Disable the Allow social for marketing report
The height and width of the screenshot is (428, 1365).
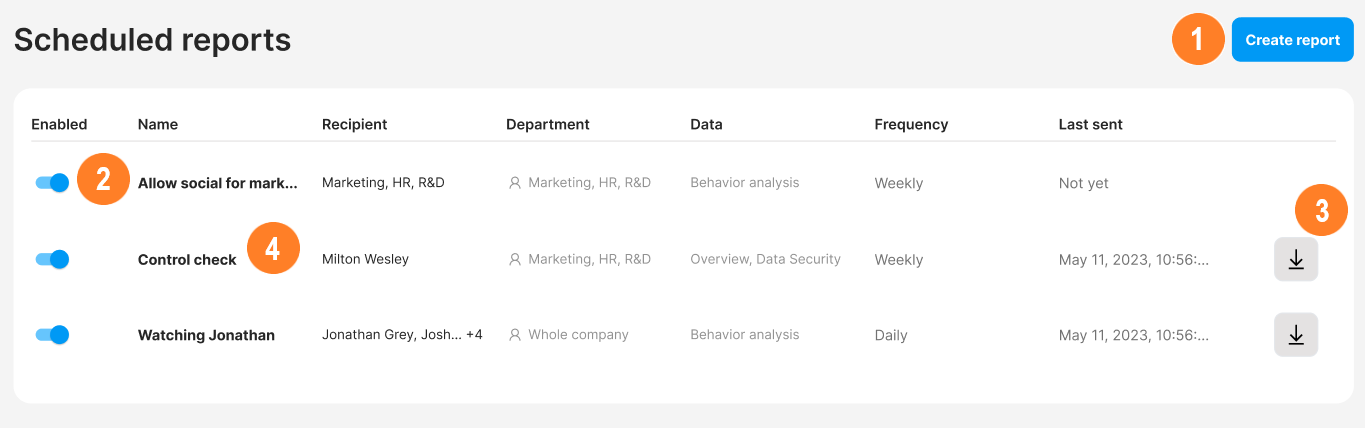coord(52,183)
